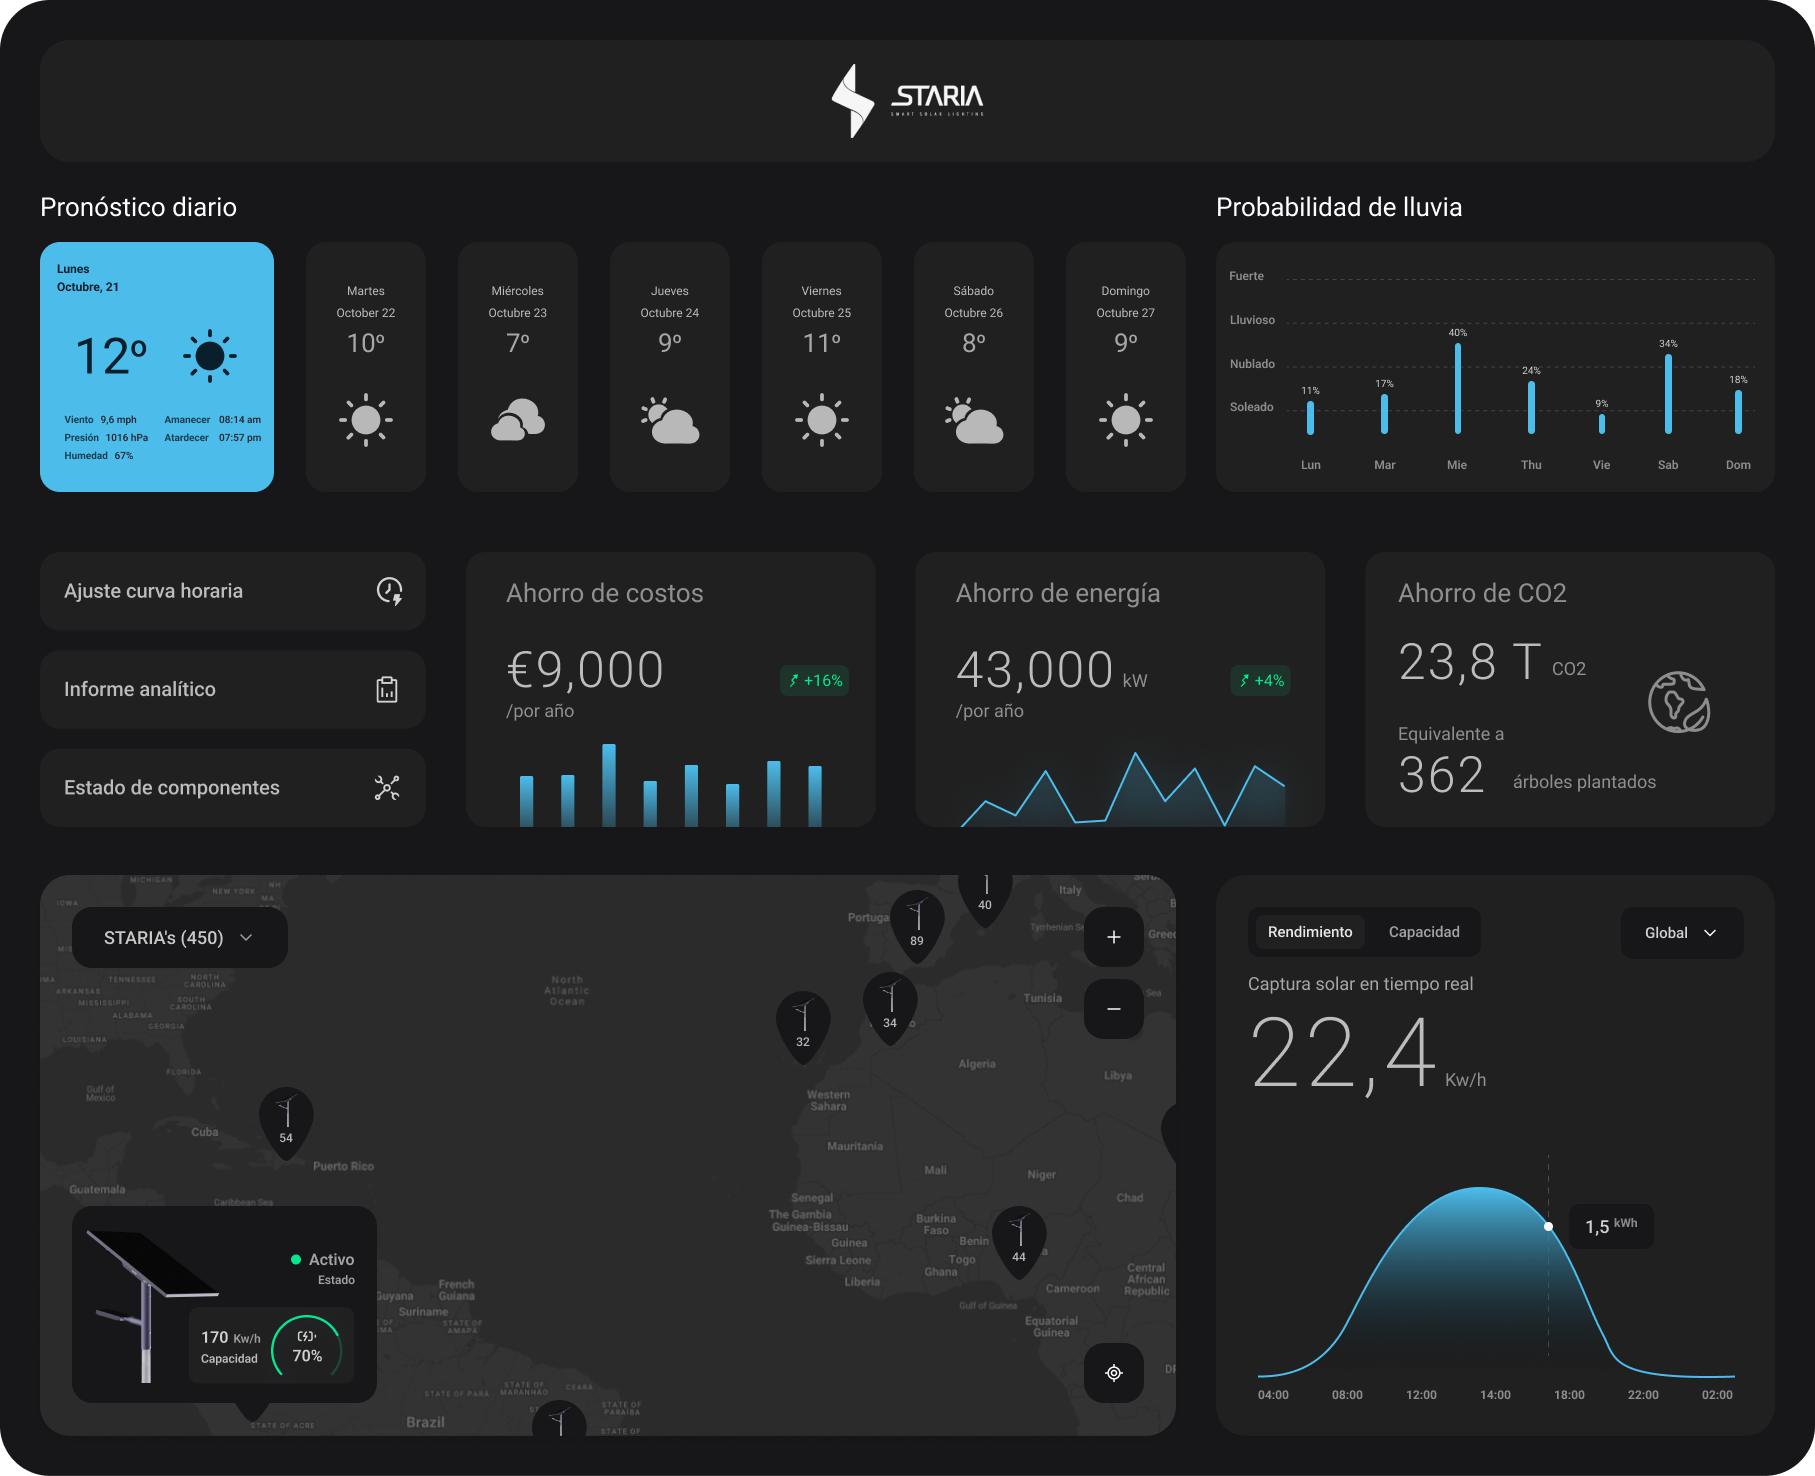
Task: Open the STARIA's (450) dropdown
Action: click(x=179, y=938)
